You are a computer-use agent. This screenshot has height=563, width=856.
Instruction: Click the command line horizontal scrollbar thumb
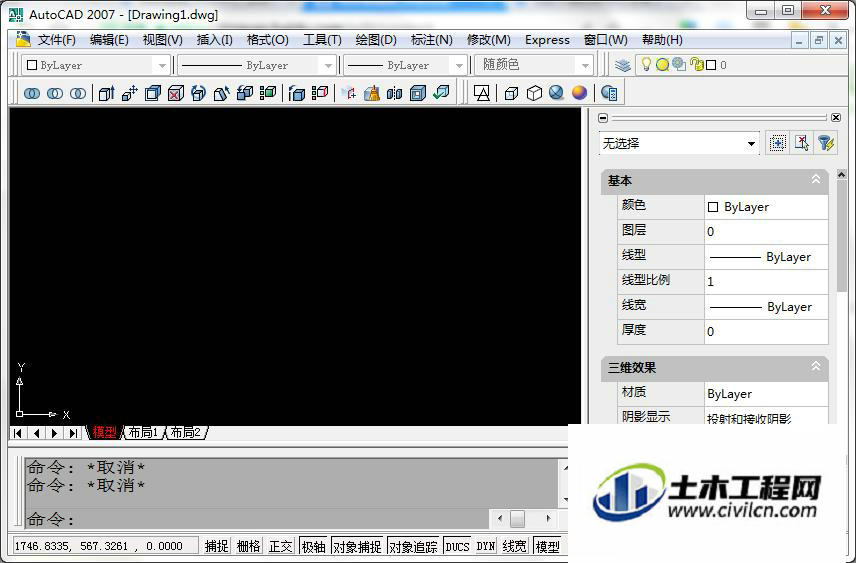point(517,518)
